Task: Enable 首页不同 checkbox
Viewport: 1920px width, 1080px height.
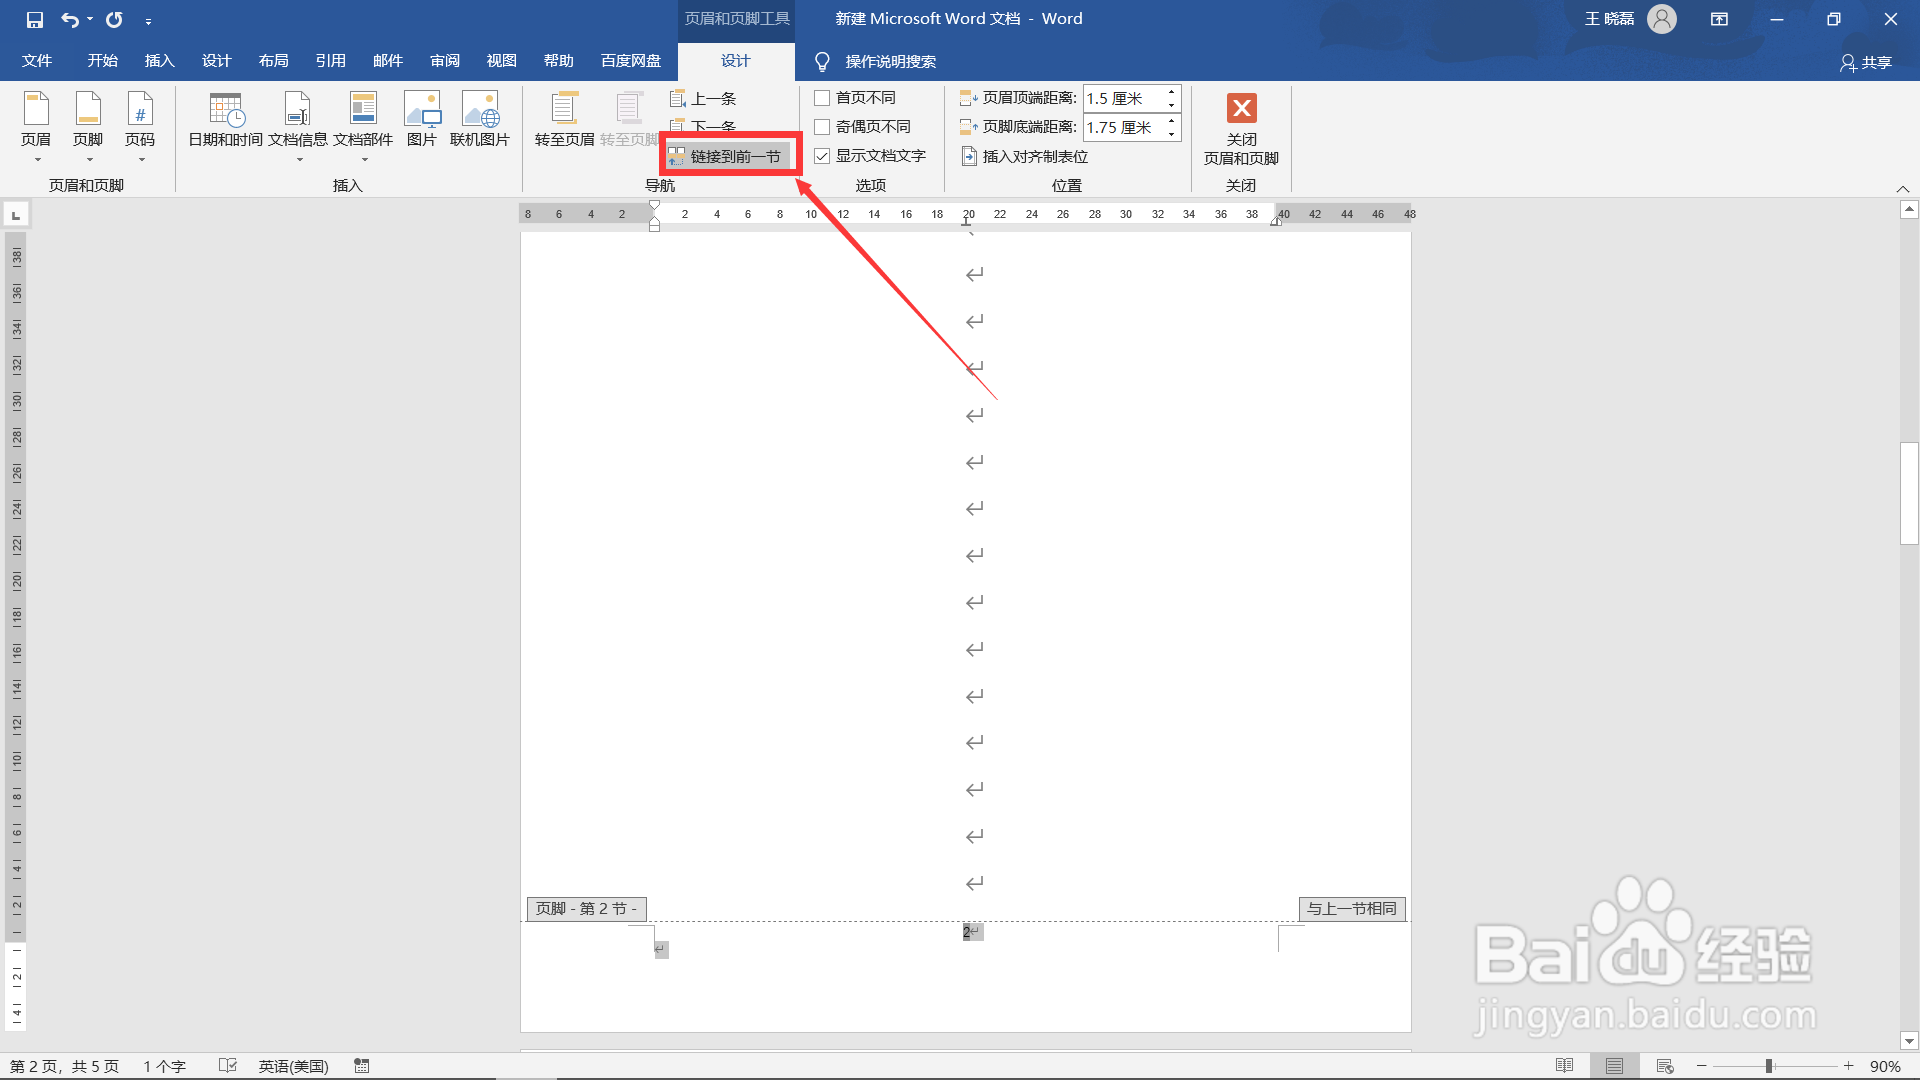Action: click(822, 98)
